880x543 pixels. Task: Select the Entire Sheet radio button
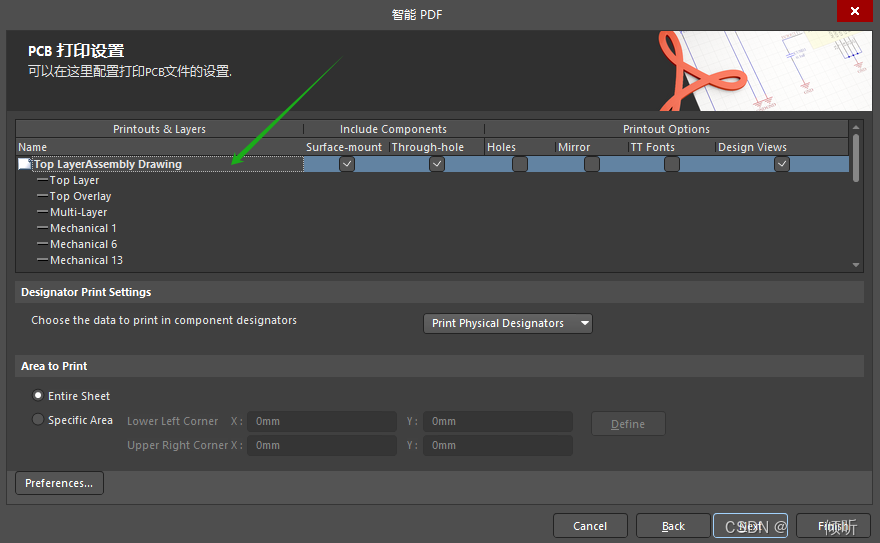click(x=38, y=395)
